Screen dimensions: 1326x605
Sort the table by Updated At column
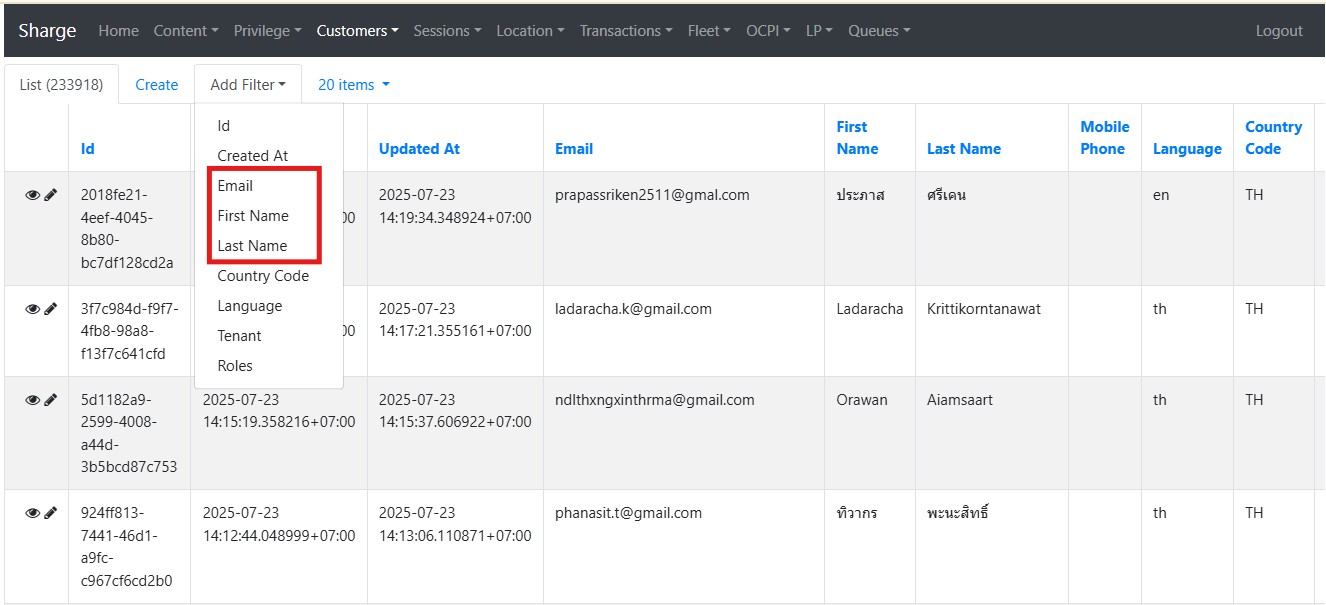[419, 149]
